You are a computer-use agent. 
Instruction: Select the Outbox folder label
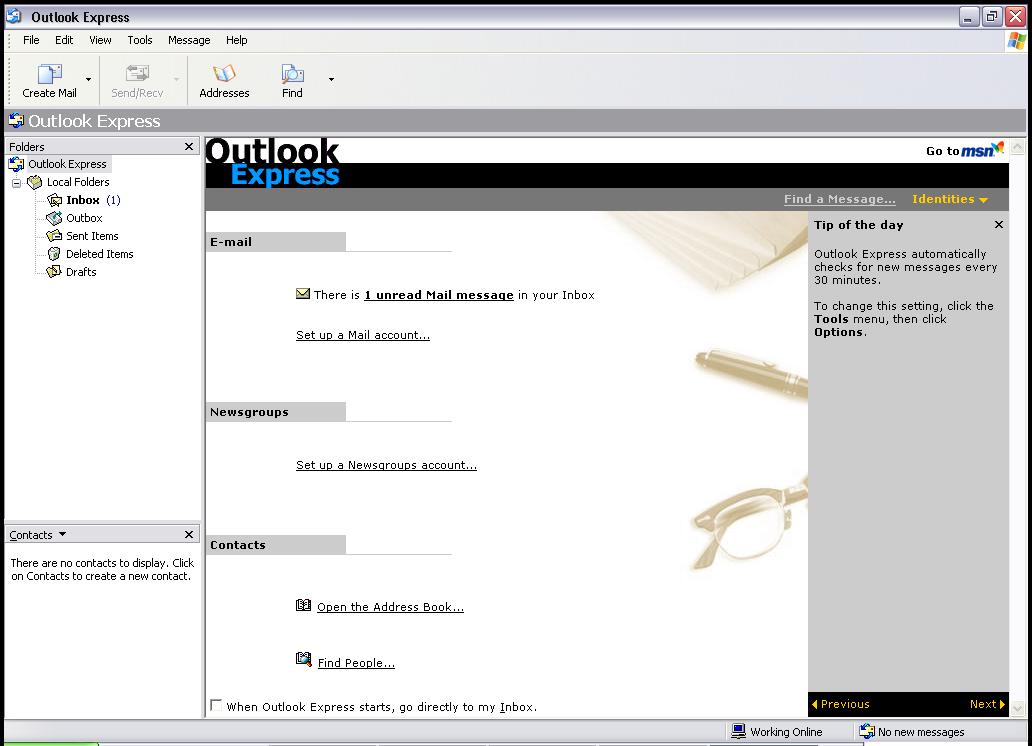[84, 218]
